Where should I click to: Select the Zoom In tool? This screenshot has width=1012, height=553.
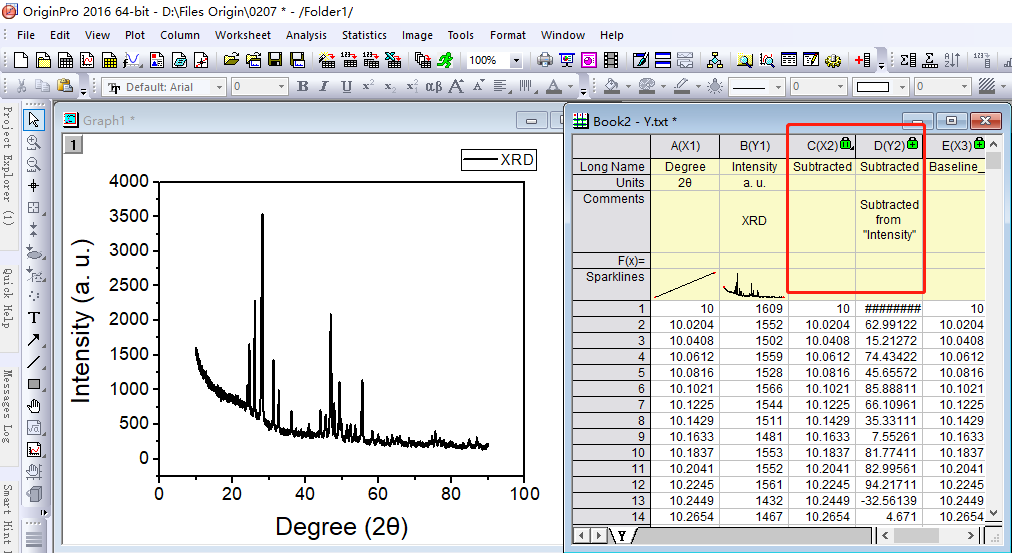(34, 142)
